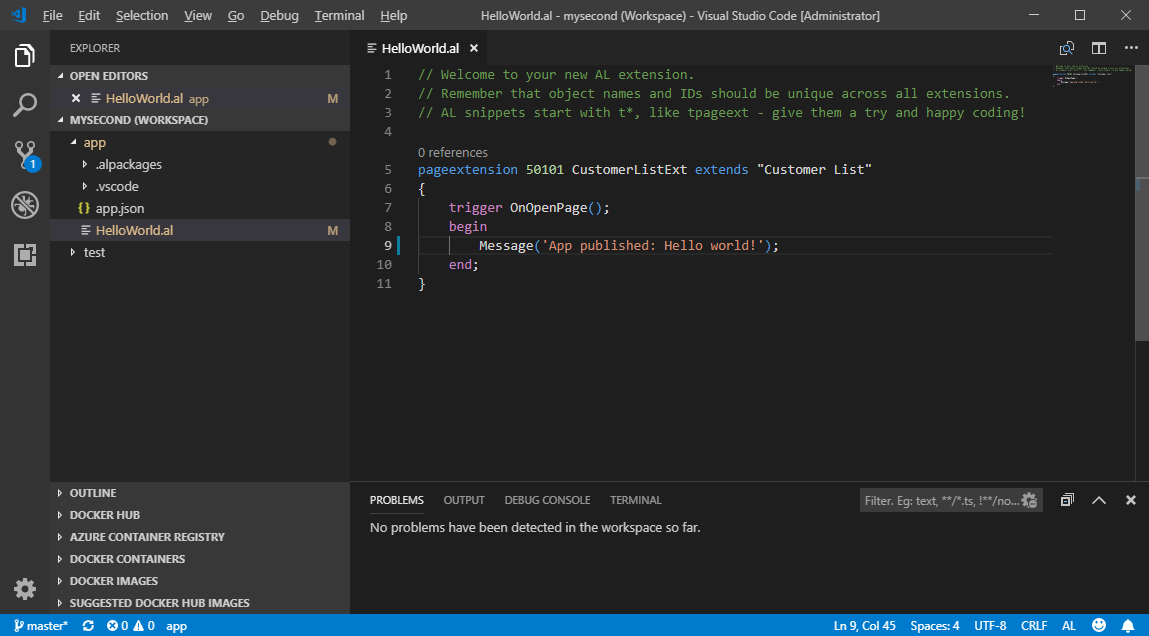The image size is (1149, 636).
Task: Maximize the bottom panel size
Action: (1098, 500)
